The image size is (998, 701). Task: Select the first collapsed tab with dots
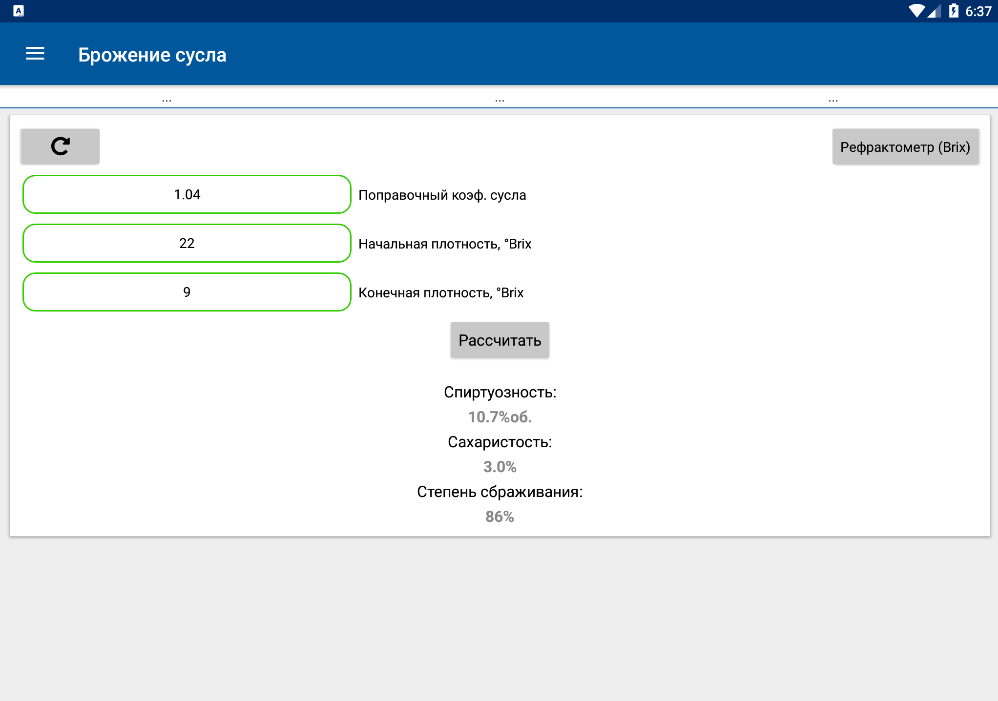(167, 99)
